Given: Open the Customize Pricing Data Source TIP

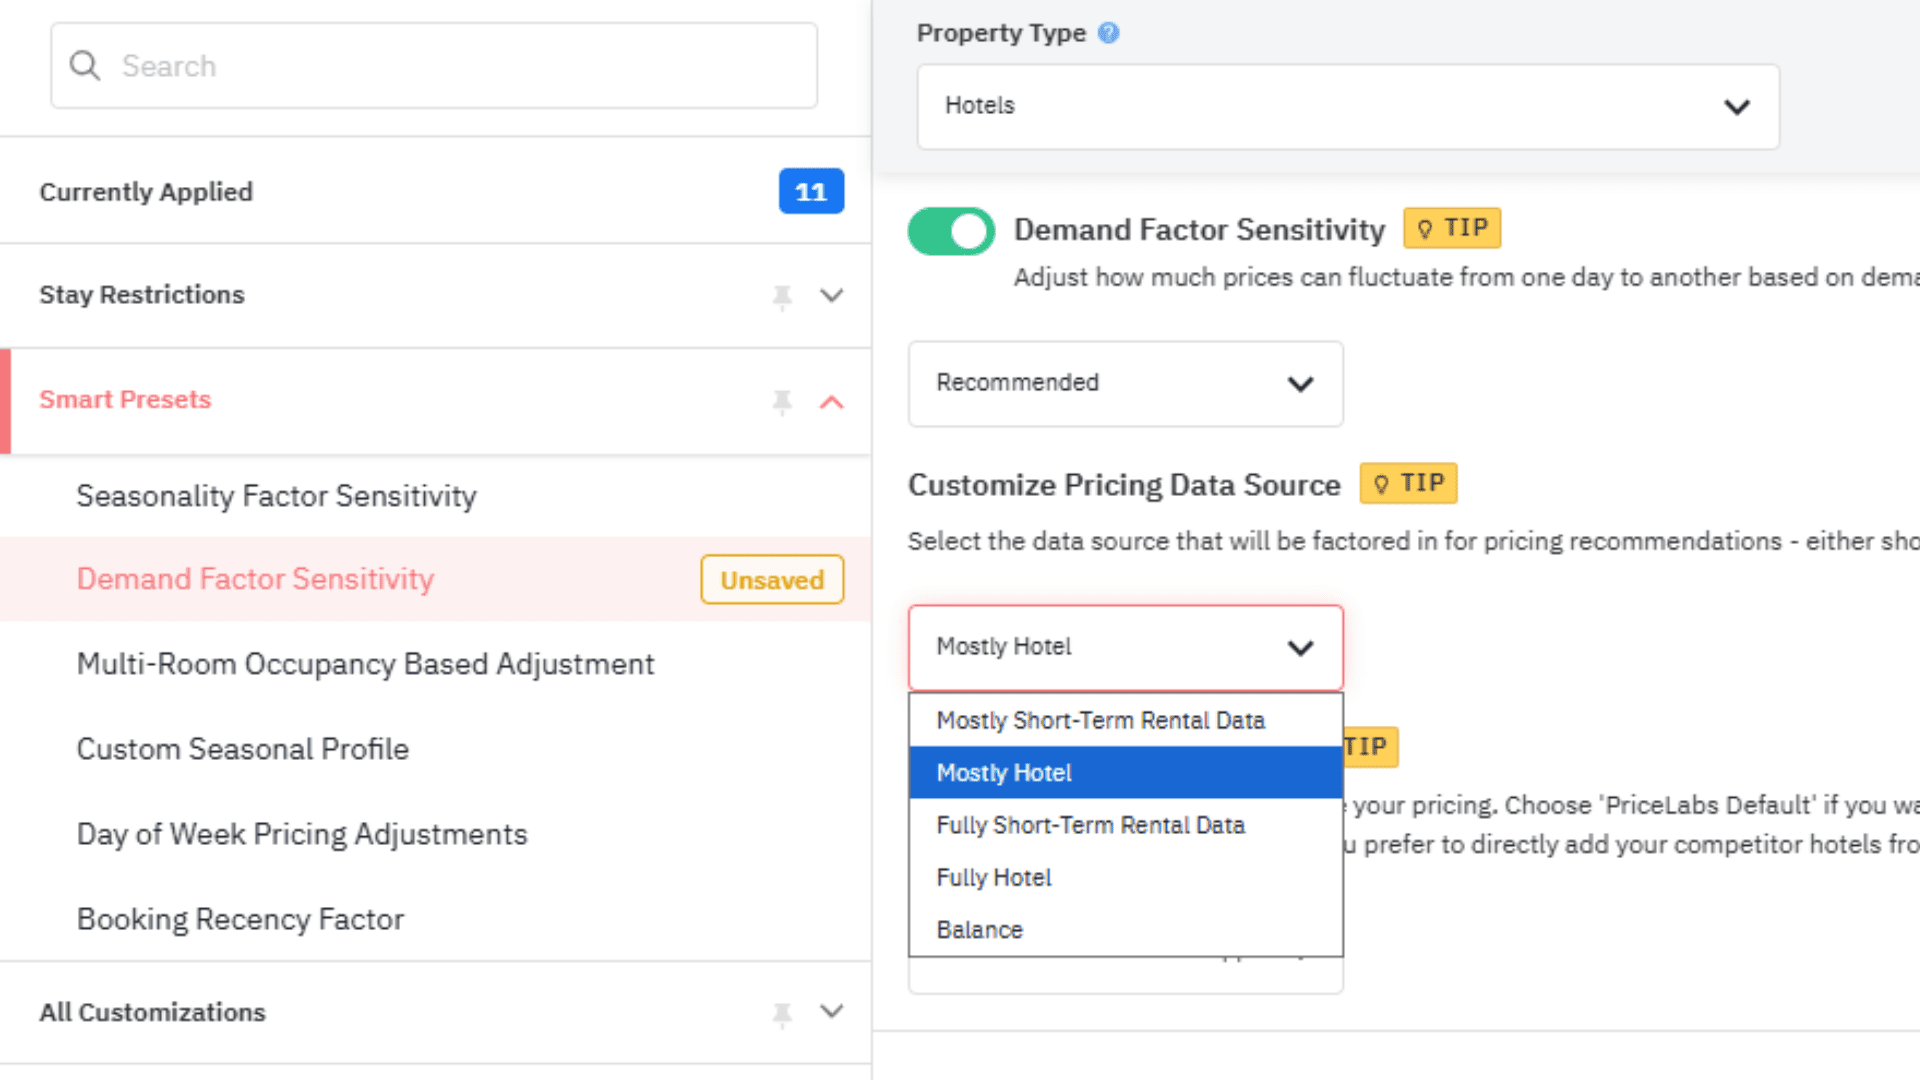Looking at the screenshot, I should [1408, 484].
